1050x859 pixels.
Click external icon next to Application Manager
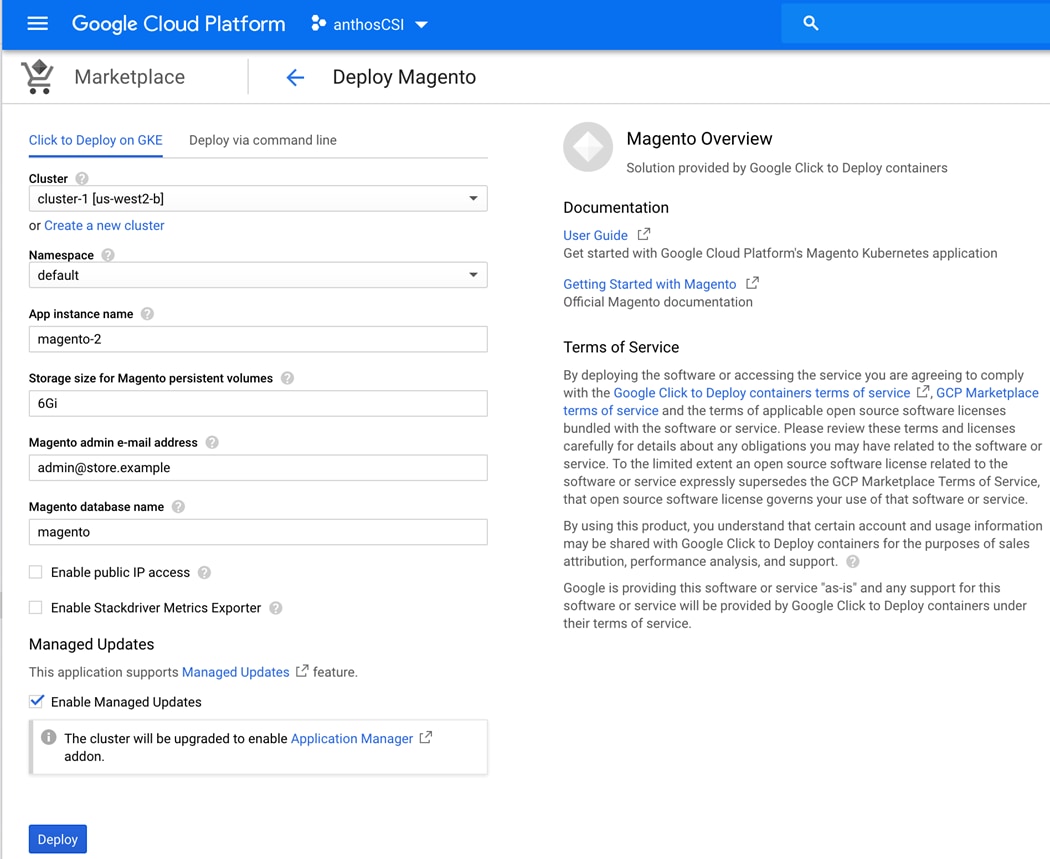pos(425,738)
